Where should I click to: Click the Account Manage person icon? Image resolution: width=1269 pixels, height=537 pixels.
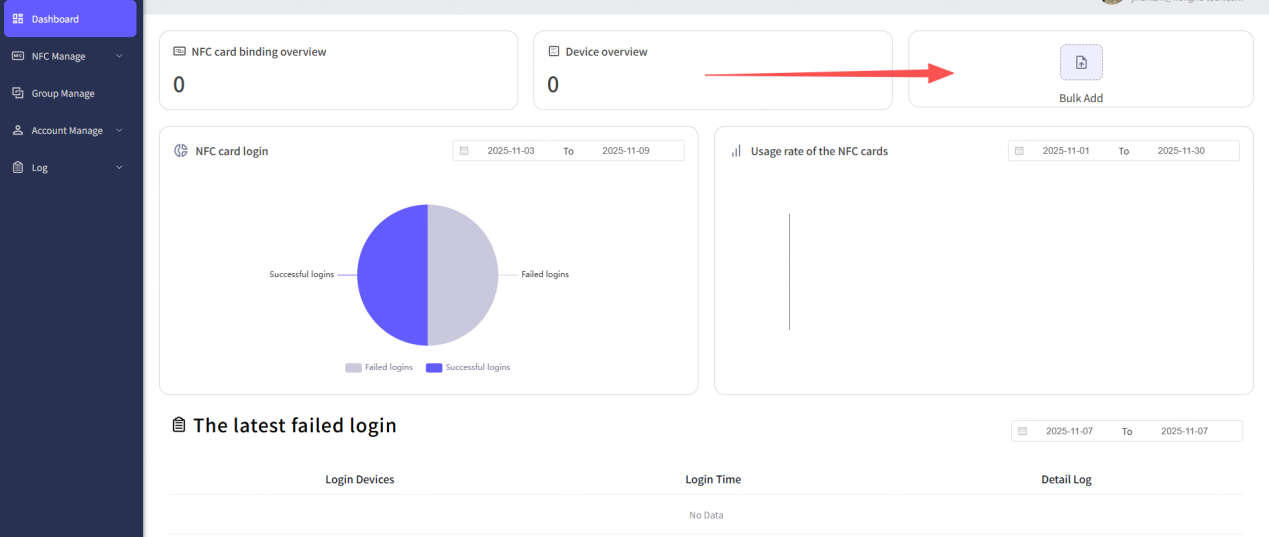point(18,131)
